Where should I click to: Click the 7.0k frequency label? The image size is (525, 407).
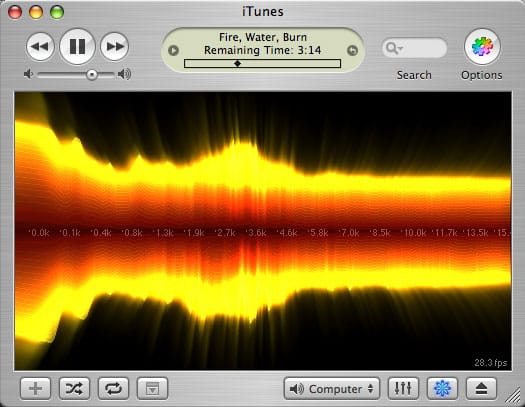pyautogui.click(x=349, y=233)
